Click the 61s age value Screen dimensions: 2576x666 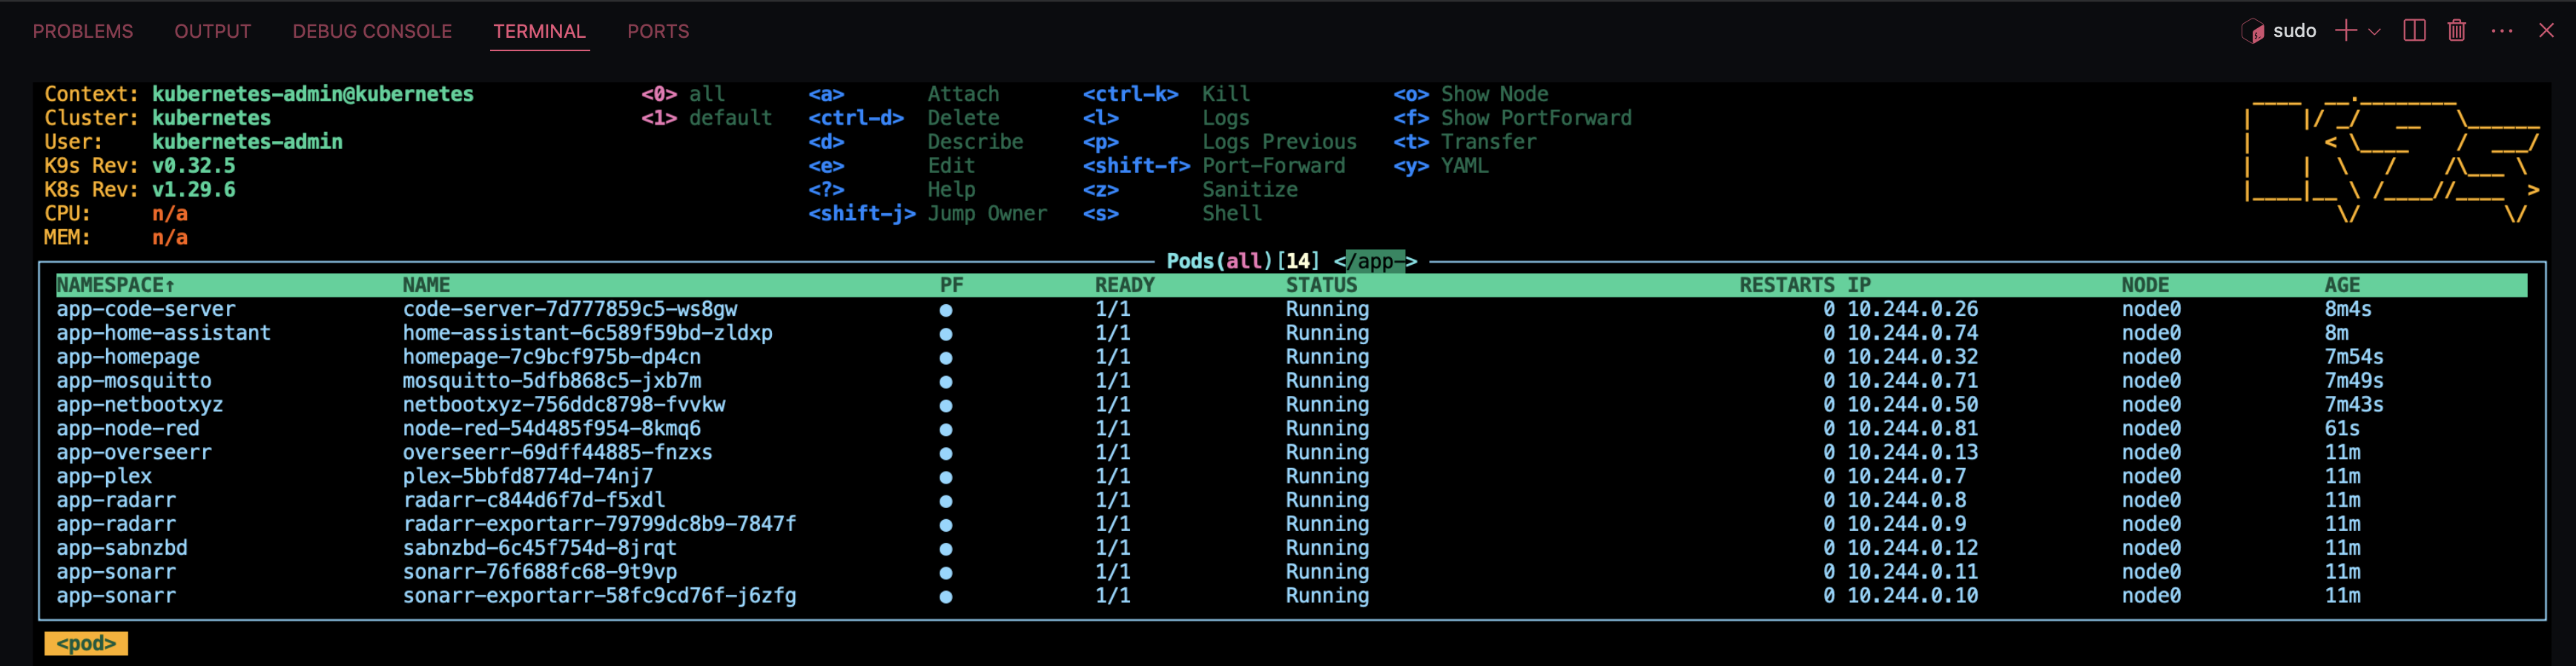[2342, 429]
